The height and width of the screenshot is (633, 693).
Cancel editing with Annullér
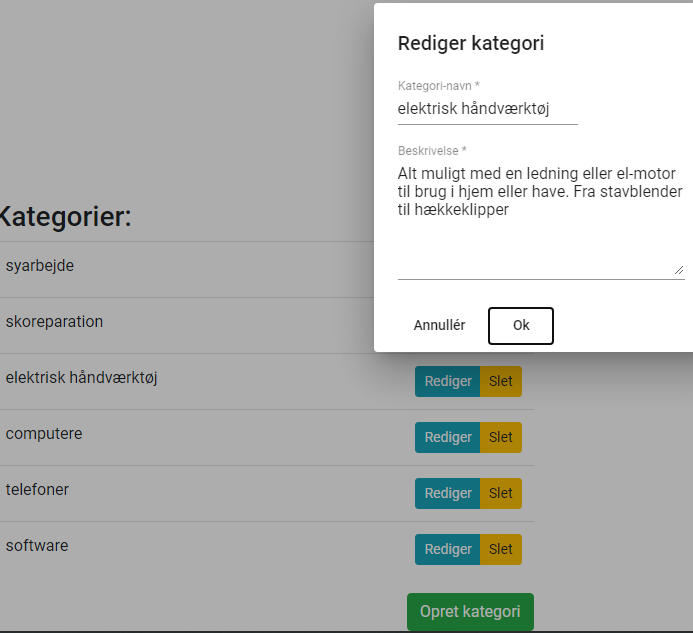coord(439,326)
